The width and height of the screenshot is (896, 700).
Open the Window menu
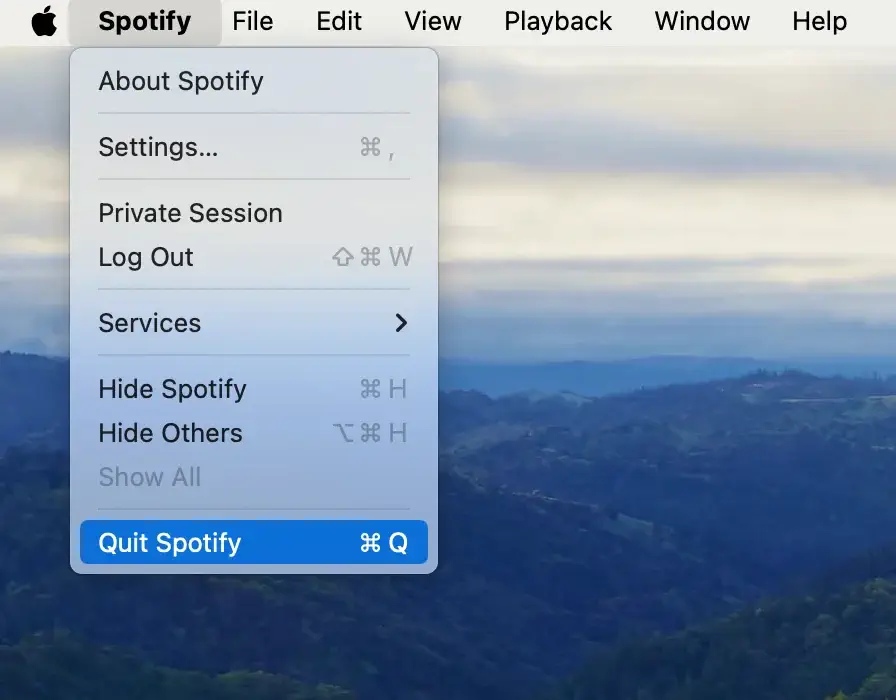[701, 21]
